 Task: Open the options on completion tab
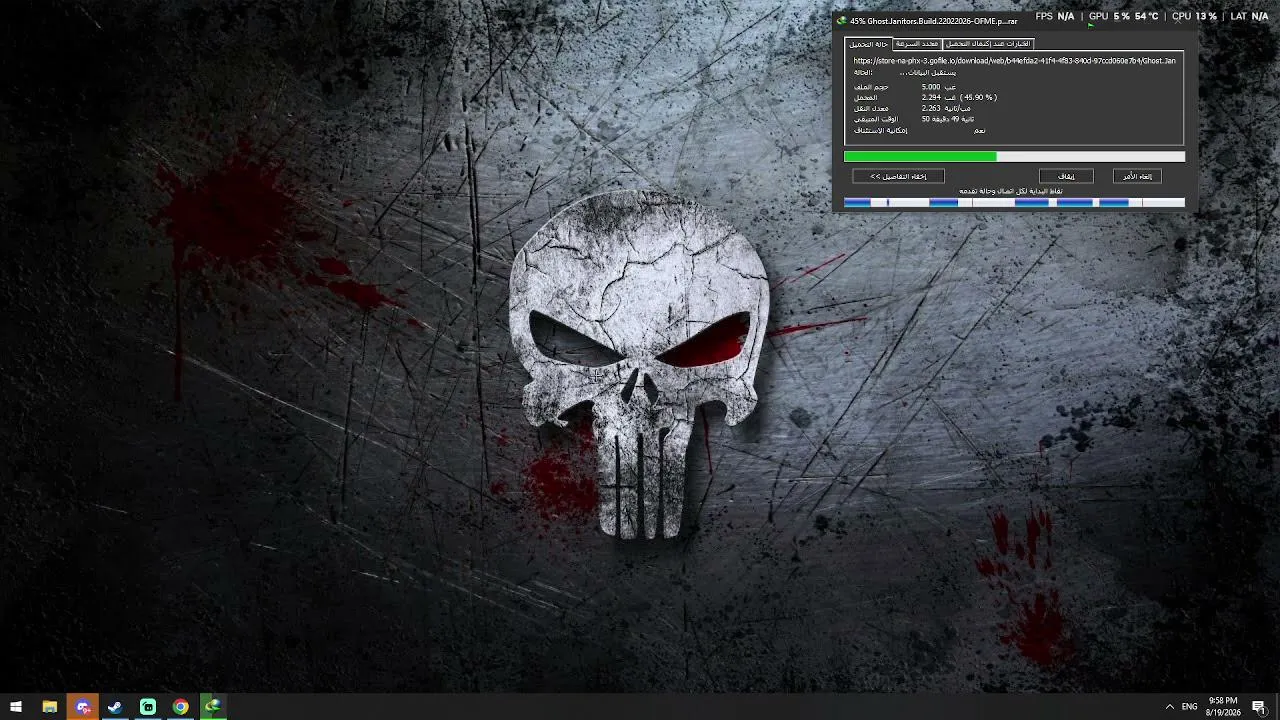click(988, 44)
